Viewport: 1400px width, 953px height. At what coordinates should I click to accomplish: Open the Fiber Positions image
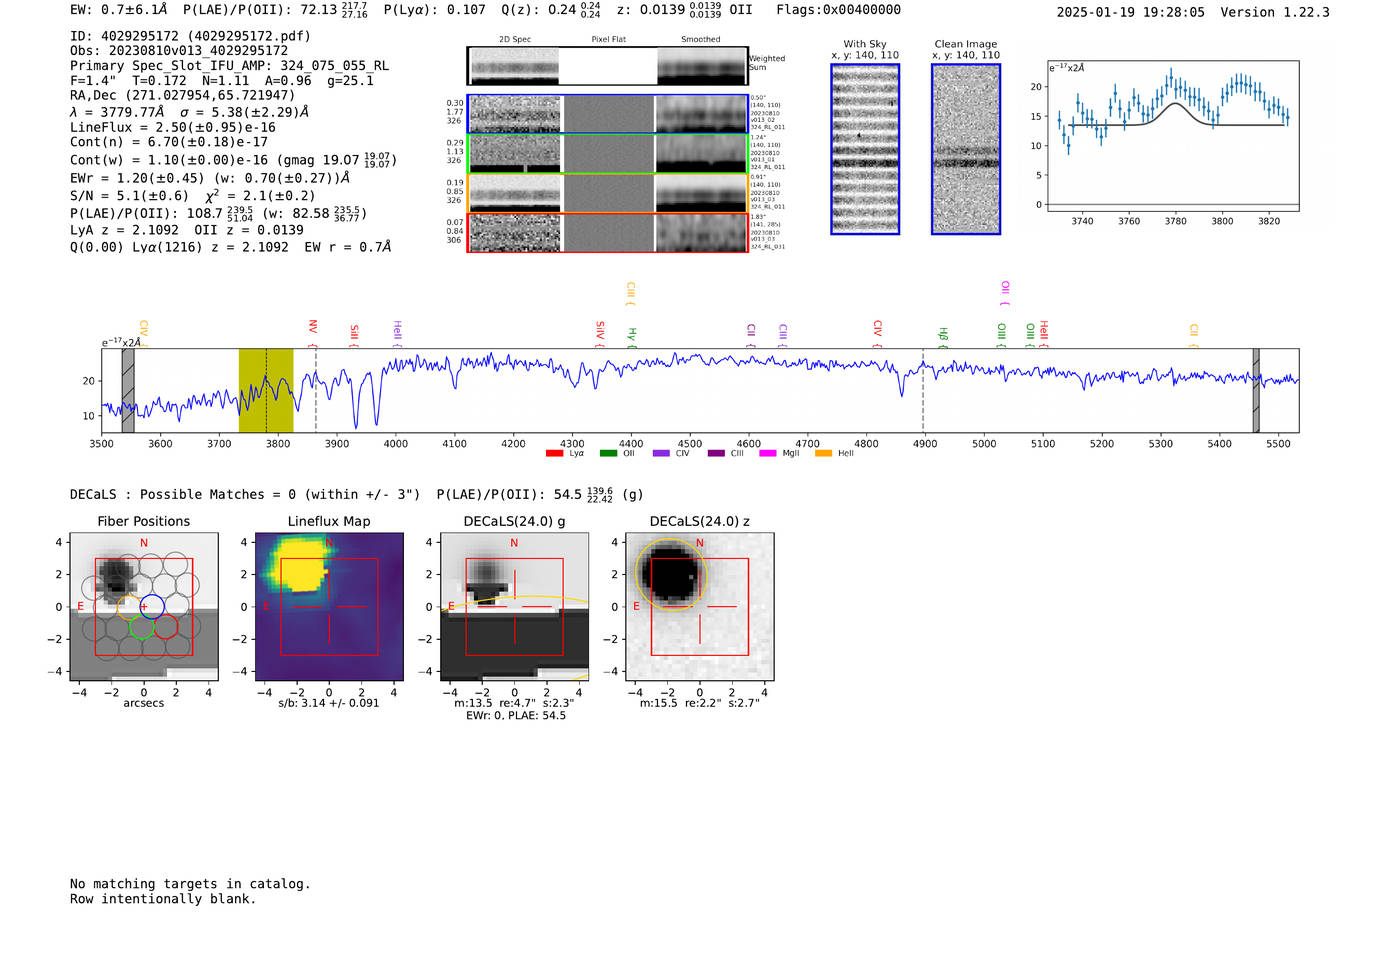[x=144, y=607]
